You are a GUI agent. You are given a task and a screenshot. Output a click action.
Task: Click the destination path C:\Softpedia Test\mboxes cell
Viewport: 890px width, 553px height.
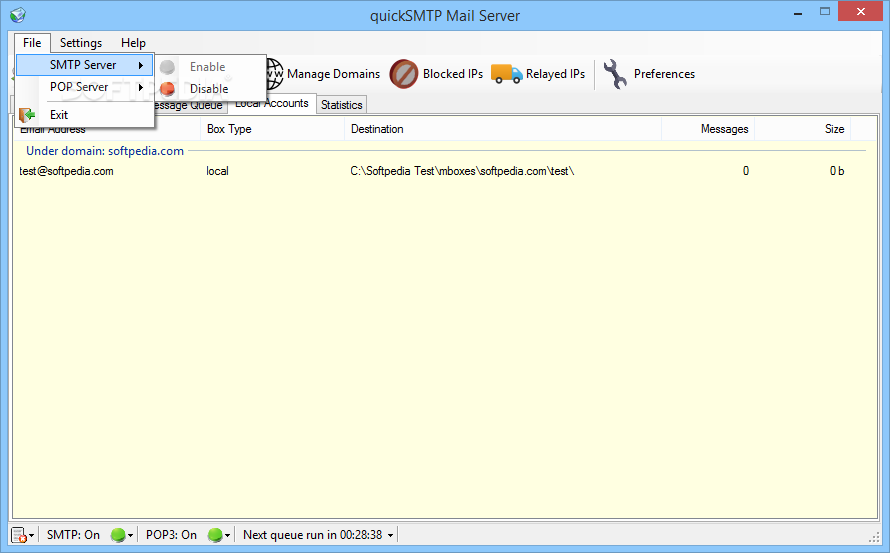point(462,171)
